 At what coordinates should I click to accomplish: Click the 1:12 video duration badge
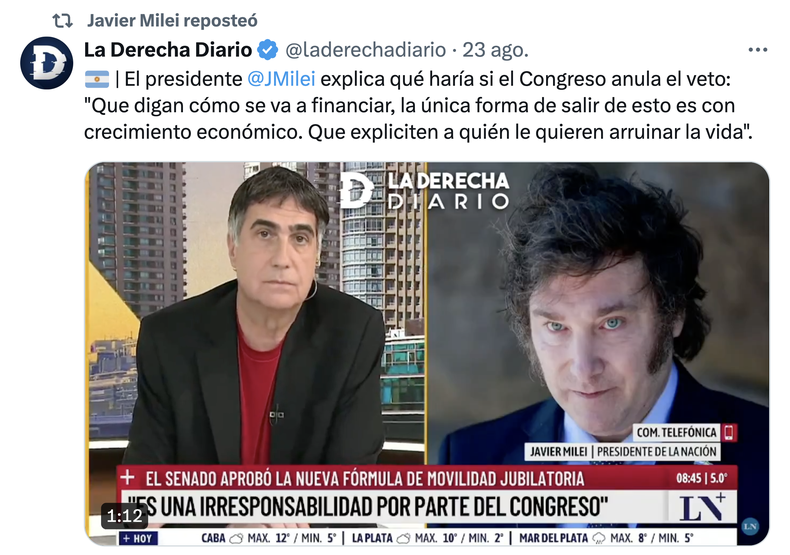(x=124, y=516)
